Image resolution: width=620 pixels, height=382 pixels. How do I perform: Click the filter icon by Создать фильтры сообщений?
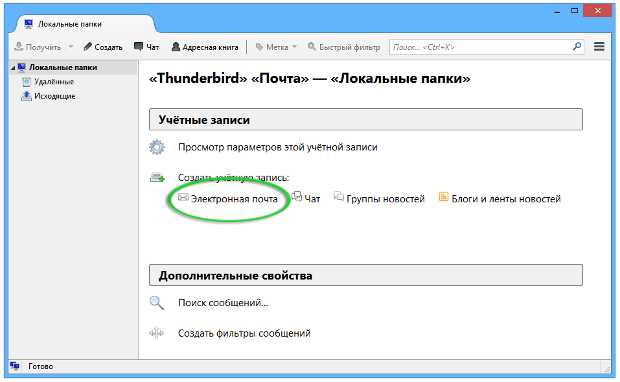(156, 333)
